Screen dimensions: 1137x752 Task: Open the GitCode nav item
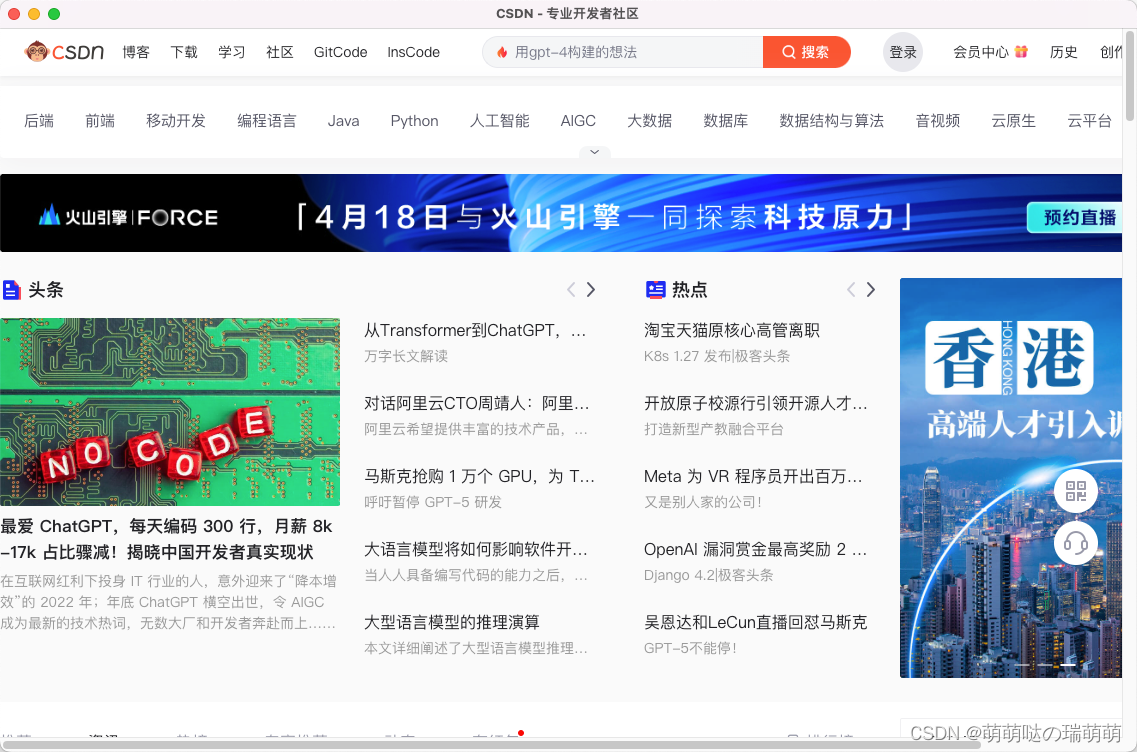tap(340, 52)
